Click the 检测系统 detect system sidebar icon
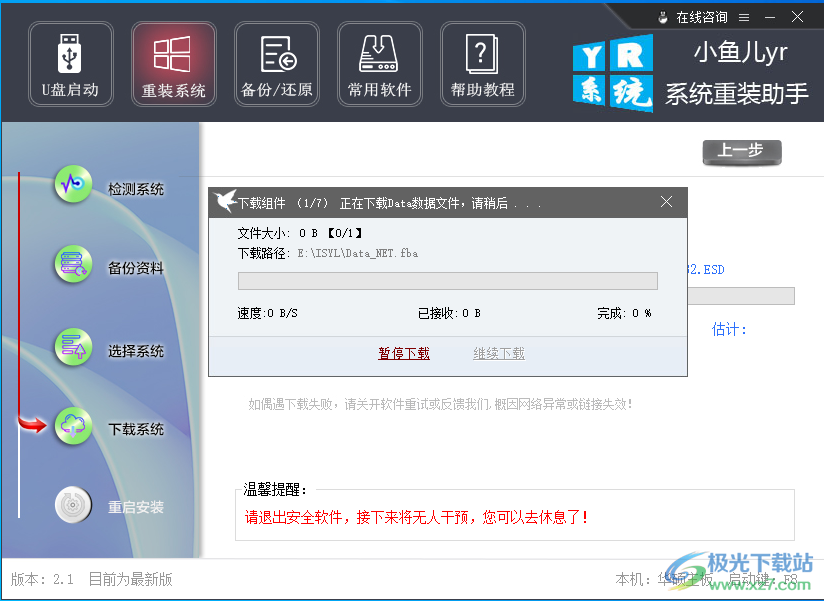The width and height of the screenshot is (824, 601). tap(72, 185)
